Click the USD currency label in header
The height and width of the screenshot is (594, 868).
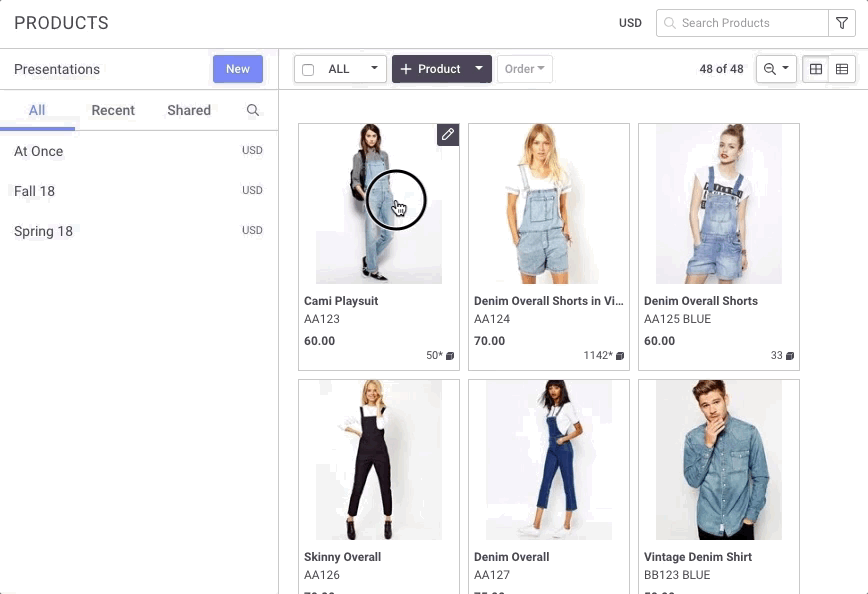coord(630,23)
